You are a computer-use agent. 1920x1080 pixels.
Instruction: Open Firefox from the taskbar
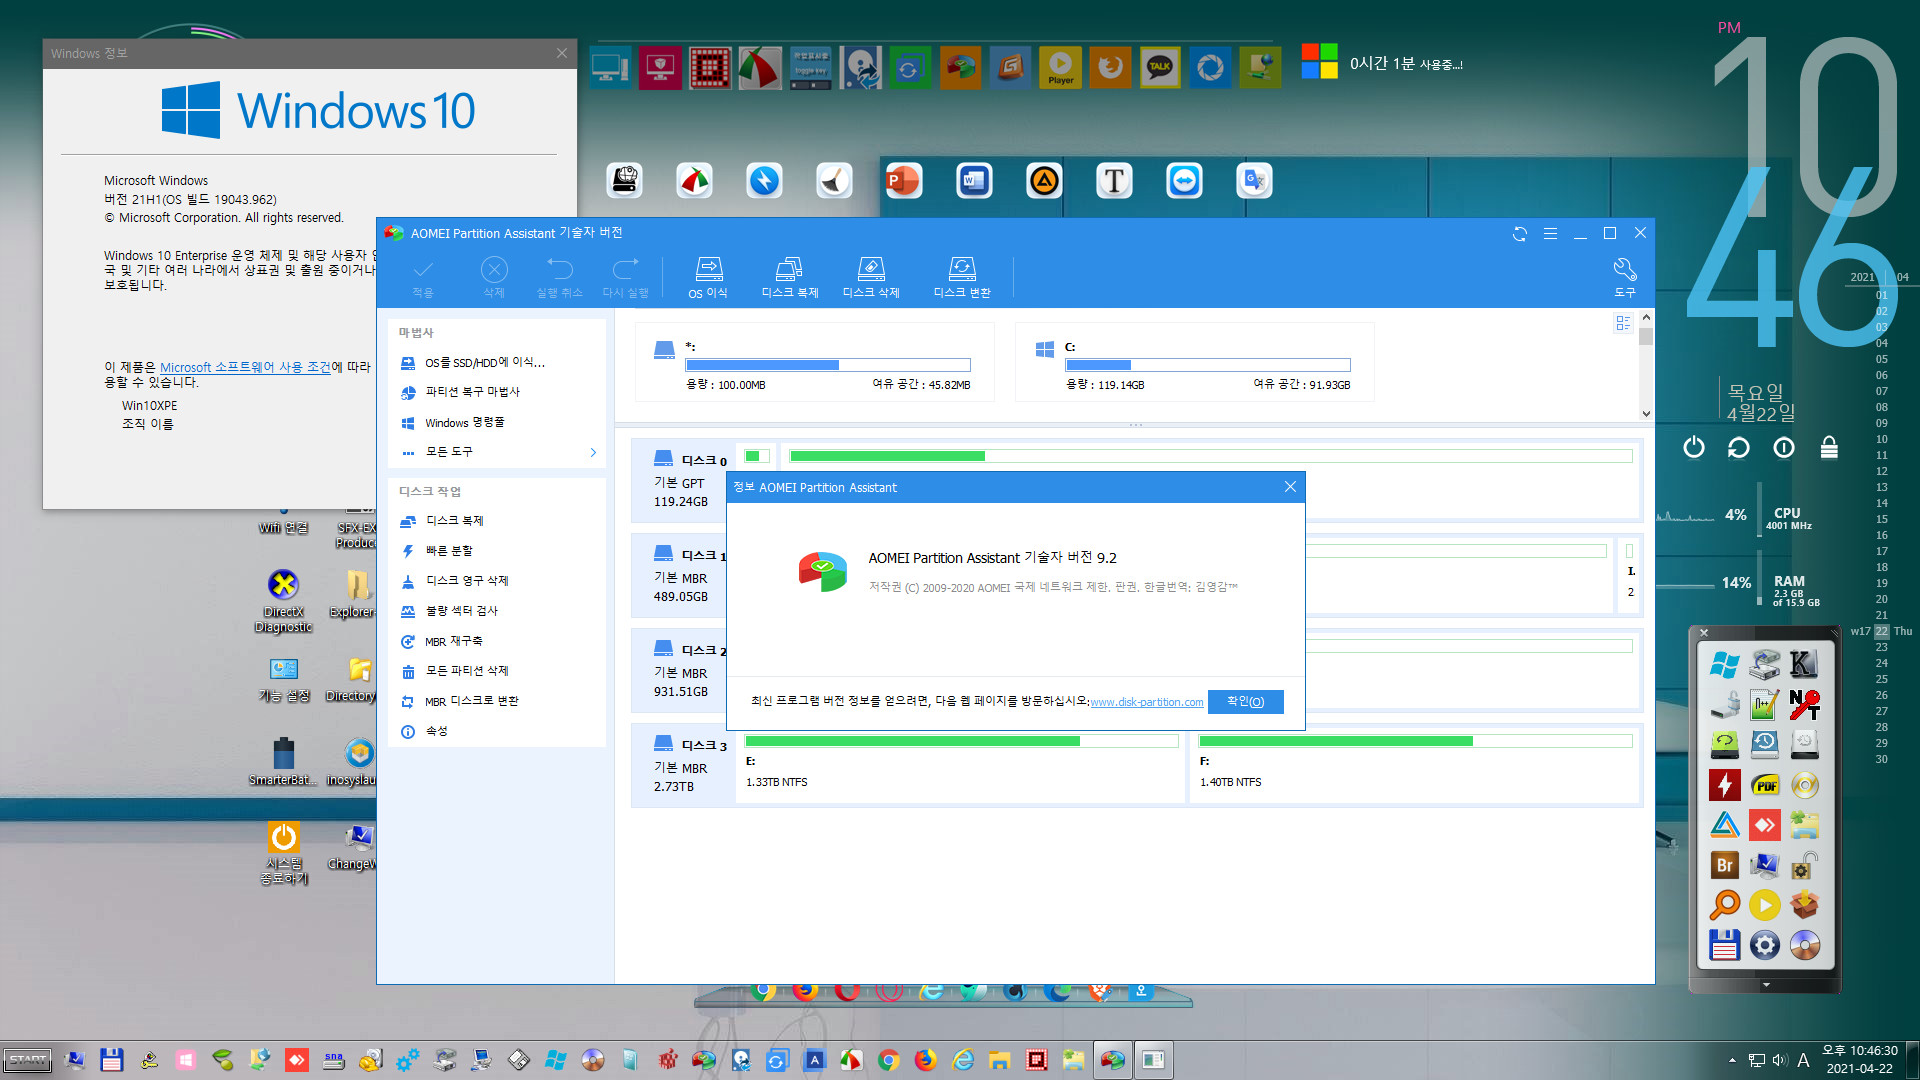(x=925, y=1060)
